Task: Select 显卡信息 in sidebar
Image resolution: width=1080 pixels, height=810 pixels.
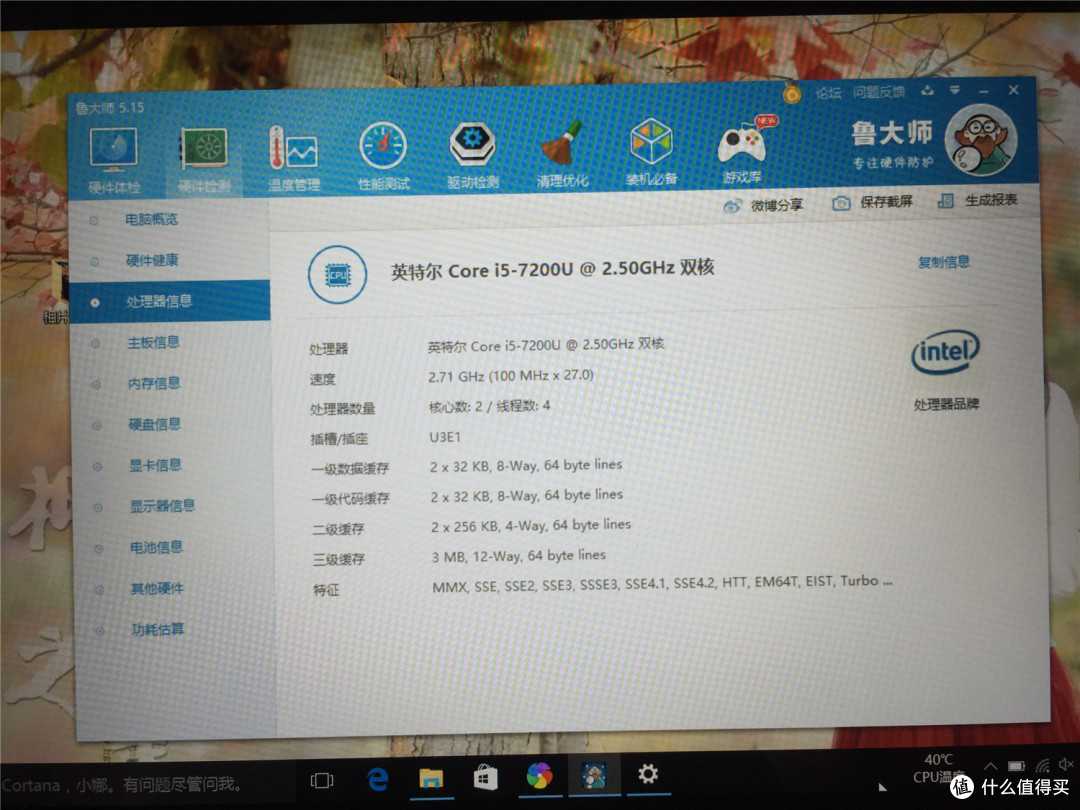Action: 156,465
